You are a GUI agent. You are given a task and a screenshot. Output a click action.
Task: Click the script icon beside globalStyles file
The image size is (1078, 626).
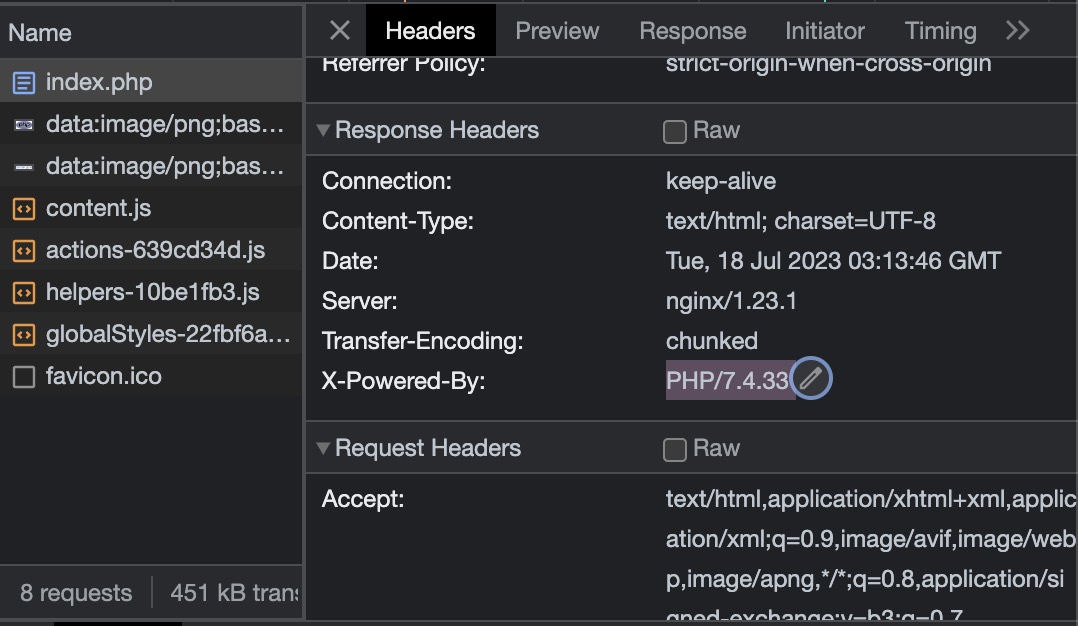click(x=23, y=335)
